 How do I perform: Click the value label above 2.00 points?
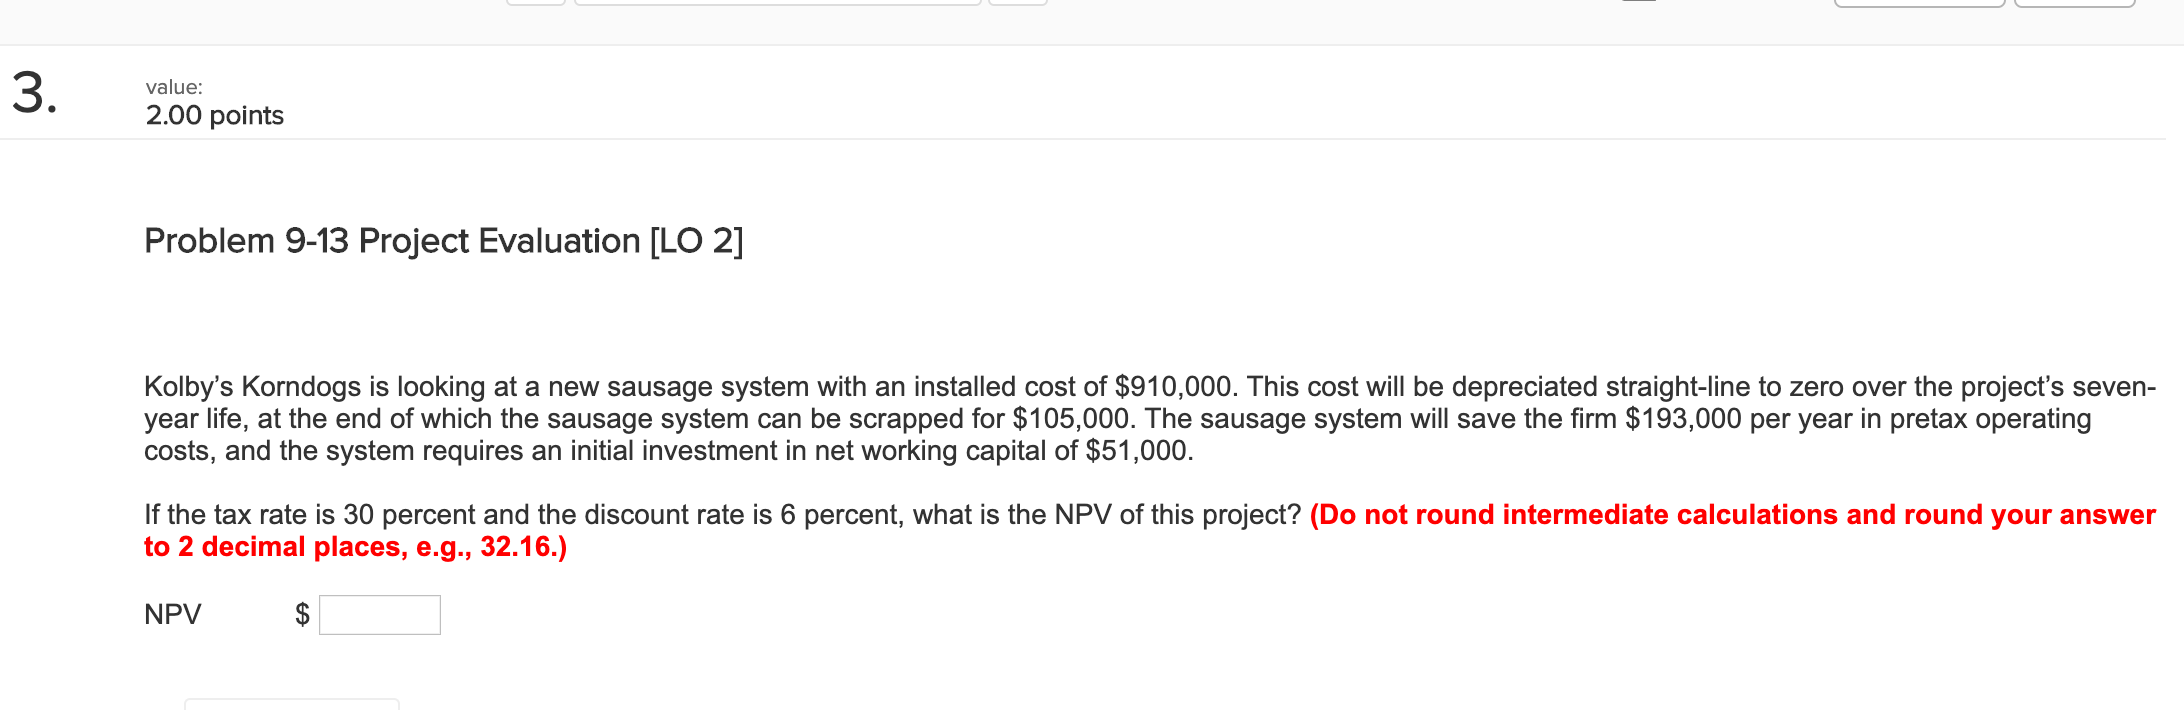(x=172, y=88)
